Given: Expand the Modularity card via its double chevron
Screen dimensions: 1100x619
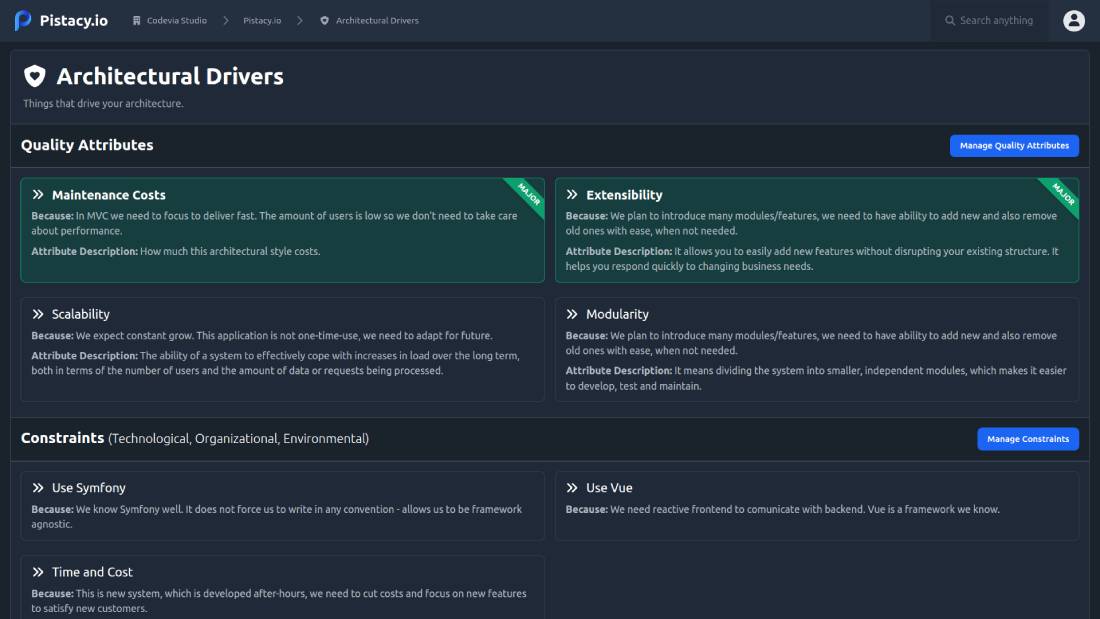Looking at the screenshot, I should (x=572, y=313).
